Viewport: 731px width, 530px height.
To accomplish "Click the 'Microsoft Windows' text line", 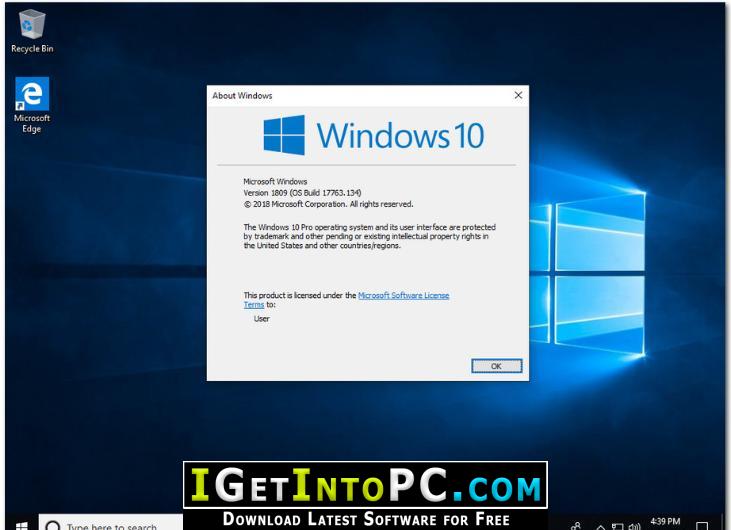I will coord(275,181).
